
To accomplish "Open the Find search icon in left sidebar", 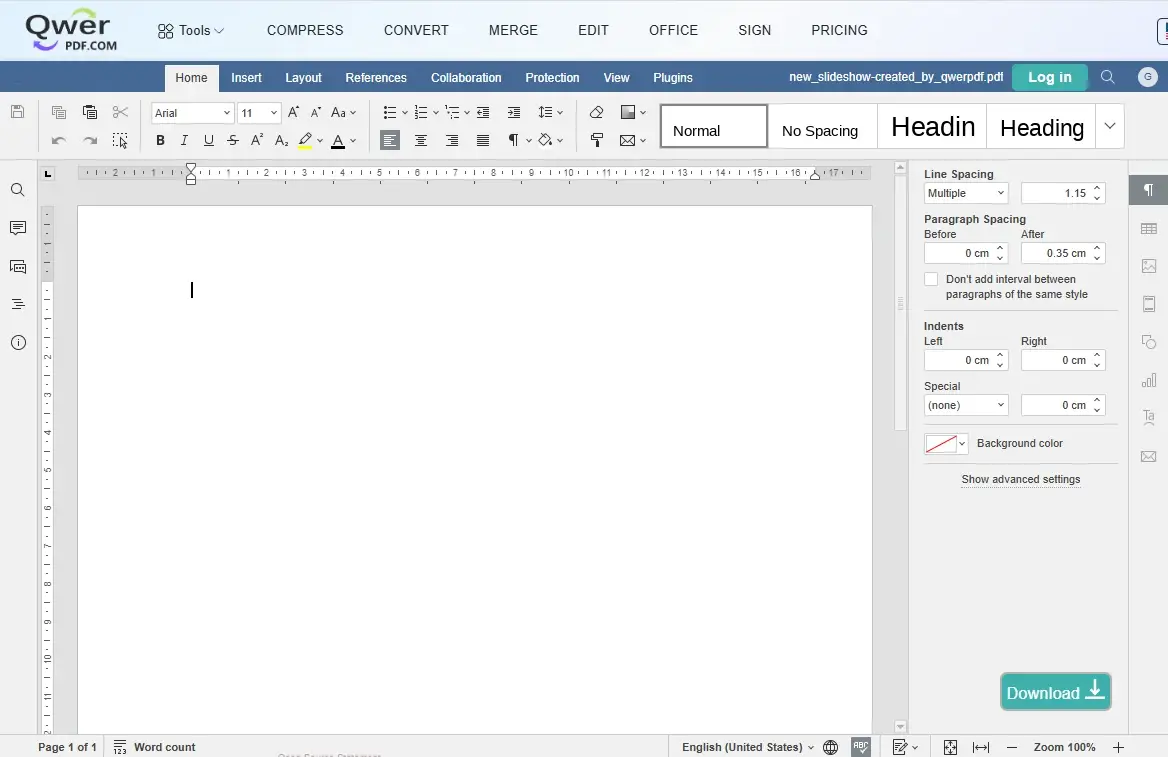I will (x=18, y=190).
